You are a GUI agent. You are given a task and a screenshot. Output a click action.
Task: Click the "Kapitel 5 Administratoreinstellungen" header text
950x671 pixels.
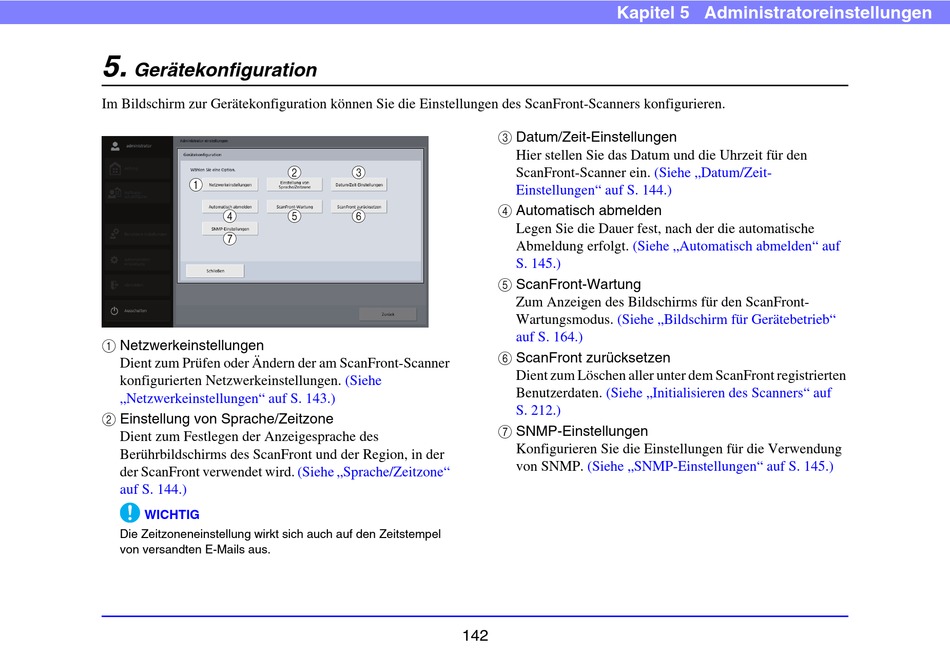click(x=774, y=12)
